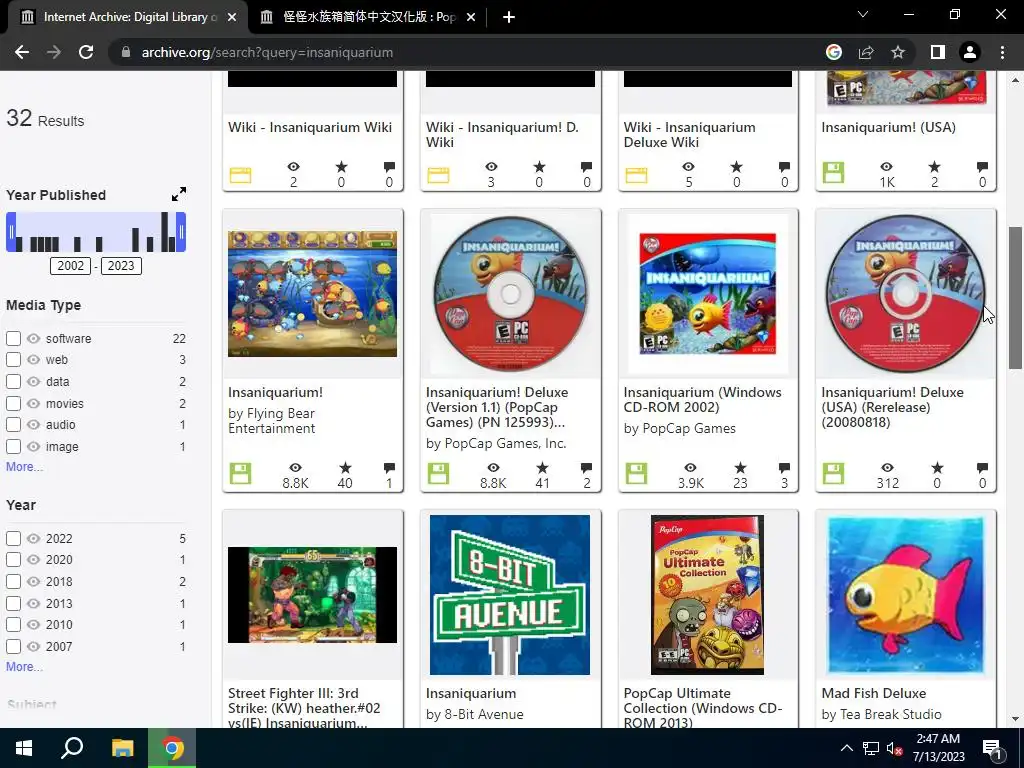Click the software floppy icon on Flying Bear Insaniquarium! card

click(x=240, y=473)
